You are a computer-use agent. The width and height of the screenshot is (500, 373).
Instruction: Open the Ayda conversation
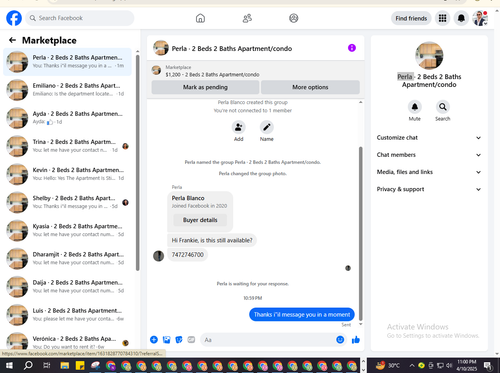pos(67,118)
